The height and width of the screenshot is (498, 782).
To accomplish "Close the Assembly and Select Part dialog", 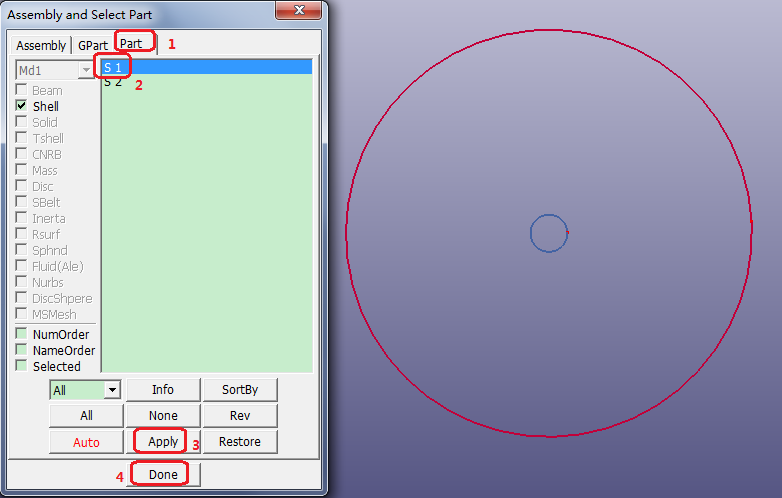I will (298, 10).
